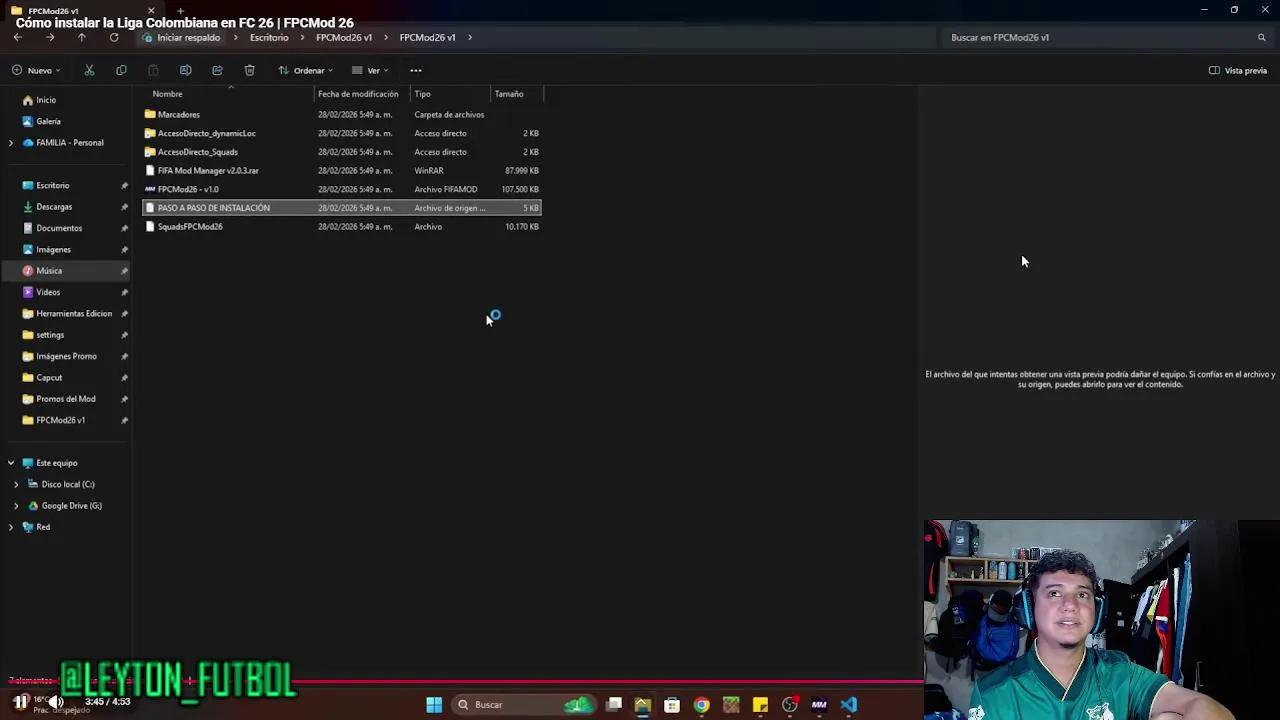The image size is (1280, 720).
Task: Open Sticky Notes taskbar icon
Action: click(760, 705)
